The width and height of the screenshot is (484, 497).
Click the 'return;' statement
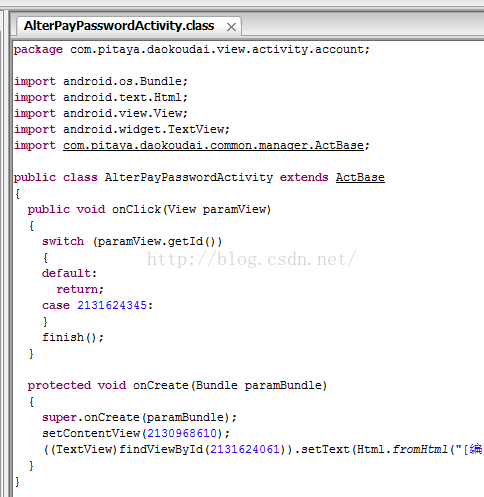pos(80,289)
